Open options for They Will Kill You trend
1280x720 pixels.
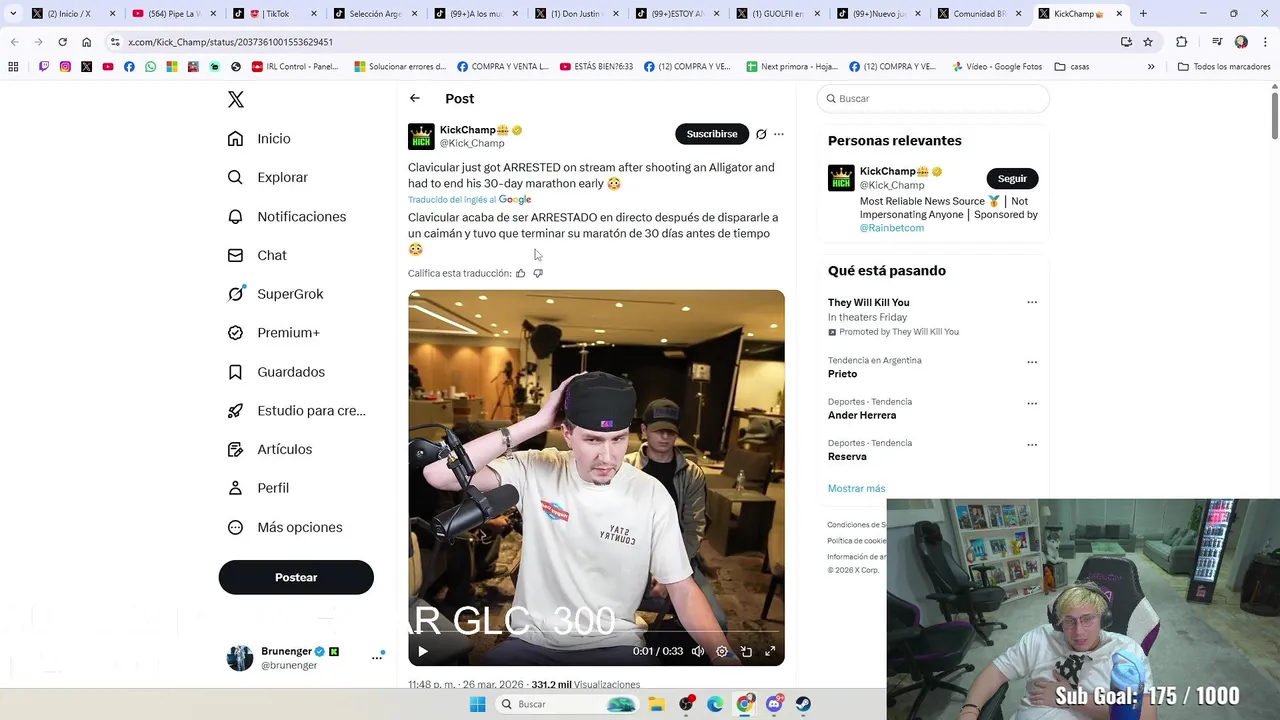click(x=1032, y=302)
